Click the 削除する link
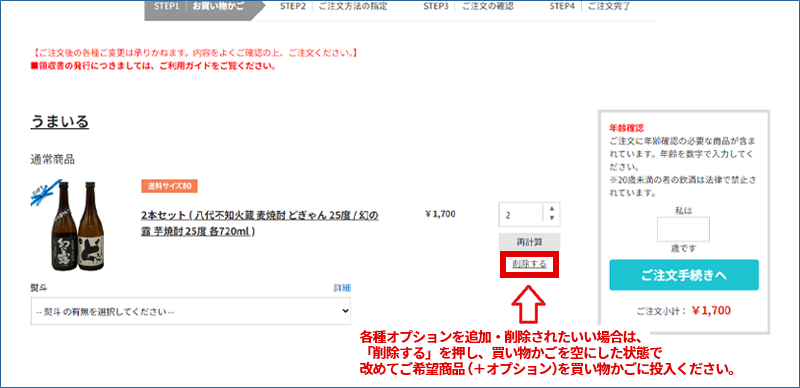This screenshot has width=800, height=388. coord(529,264)
